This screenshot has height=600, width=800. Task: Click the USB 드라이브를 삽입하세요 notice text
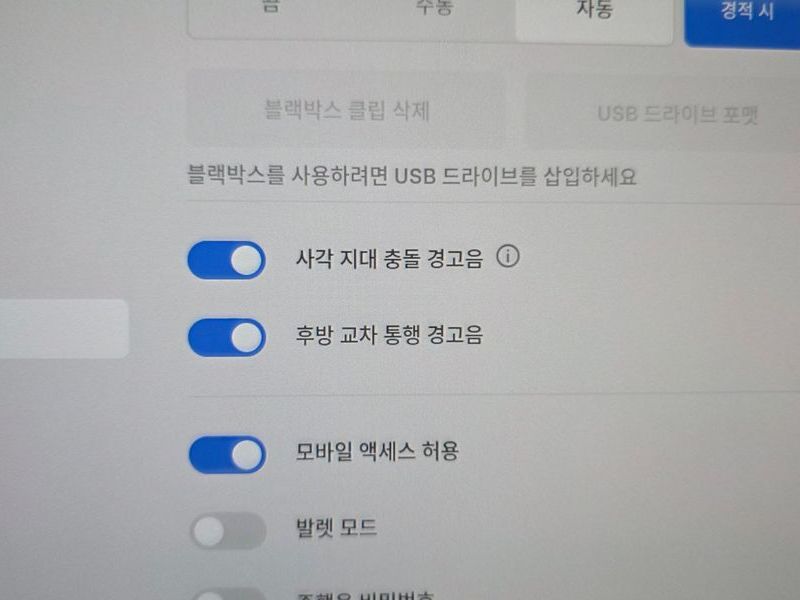point(412,176)
